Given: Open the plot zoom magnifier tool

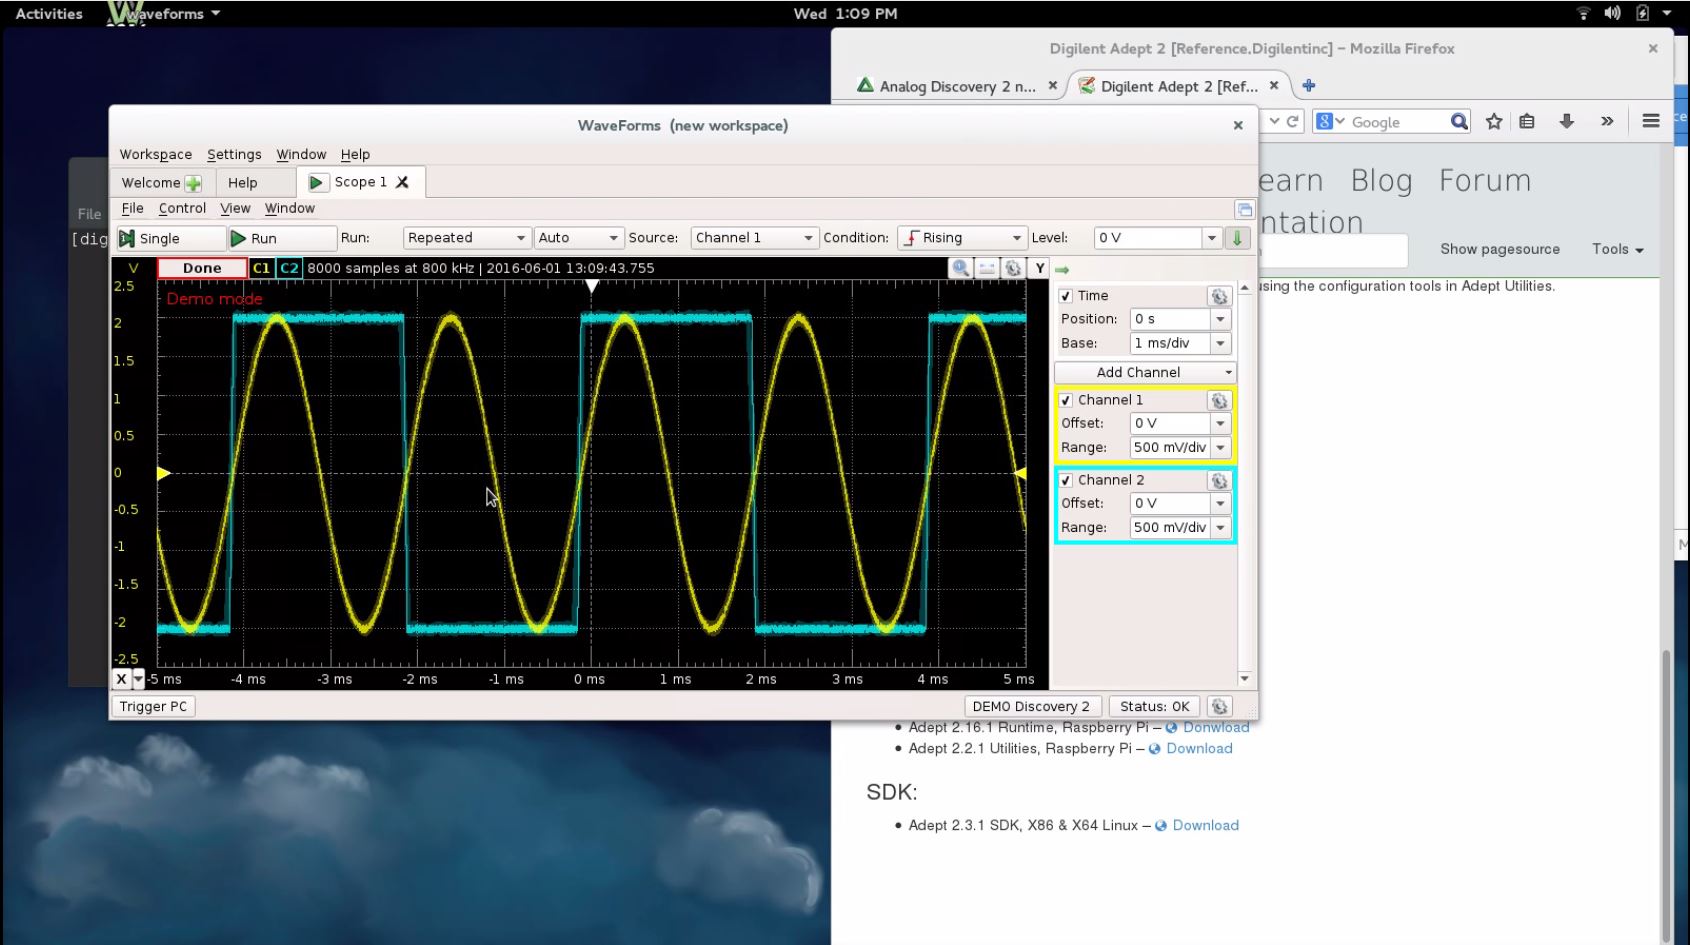Looking at the screenshot, I should point(960,268).
